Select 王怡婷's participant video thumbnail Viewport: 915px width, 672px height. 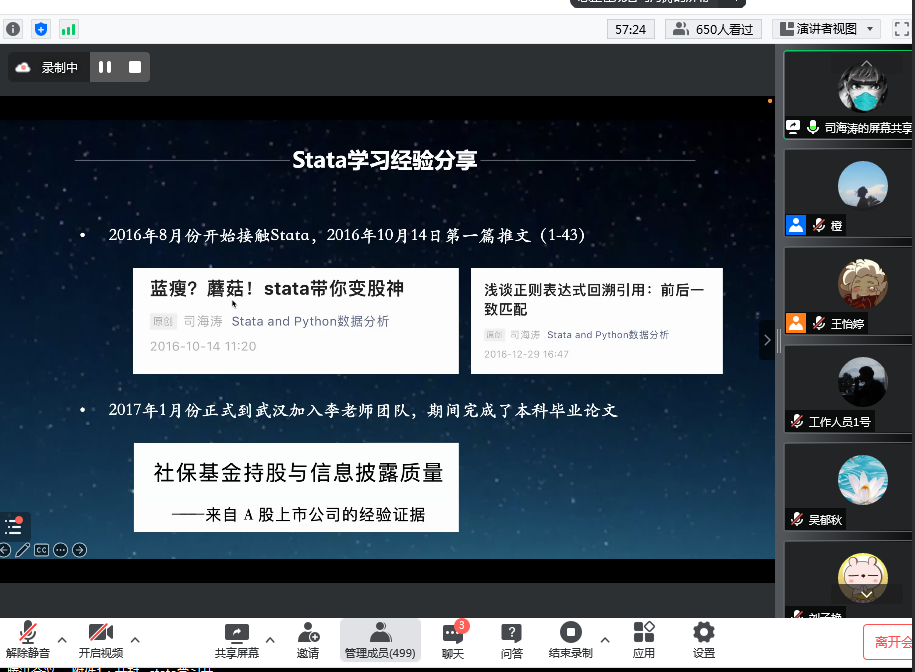847,290
